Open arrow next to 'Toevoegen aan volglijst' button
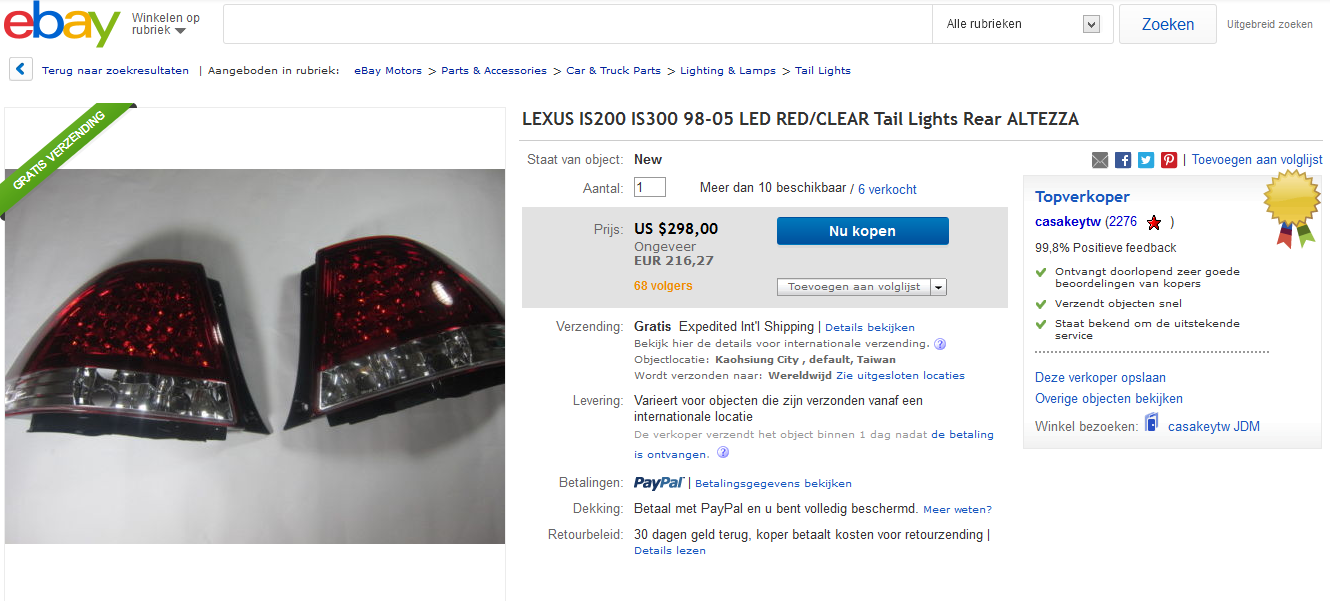1330x601 pixels. pos(938,287)
